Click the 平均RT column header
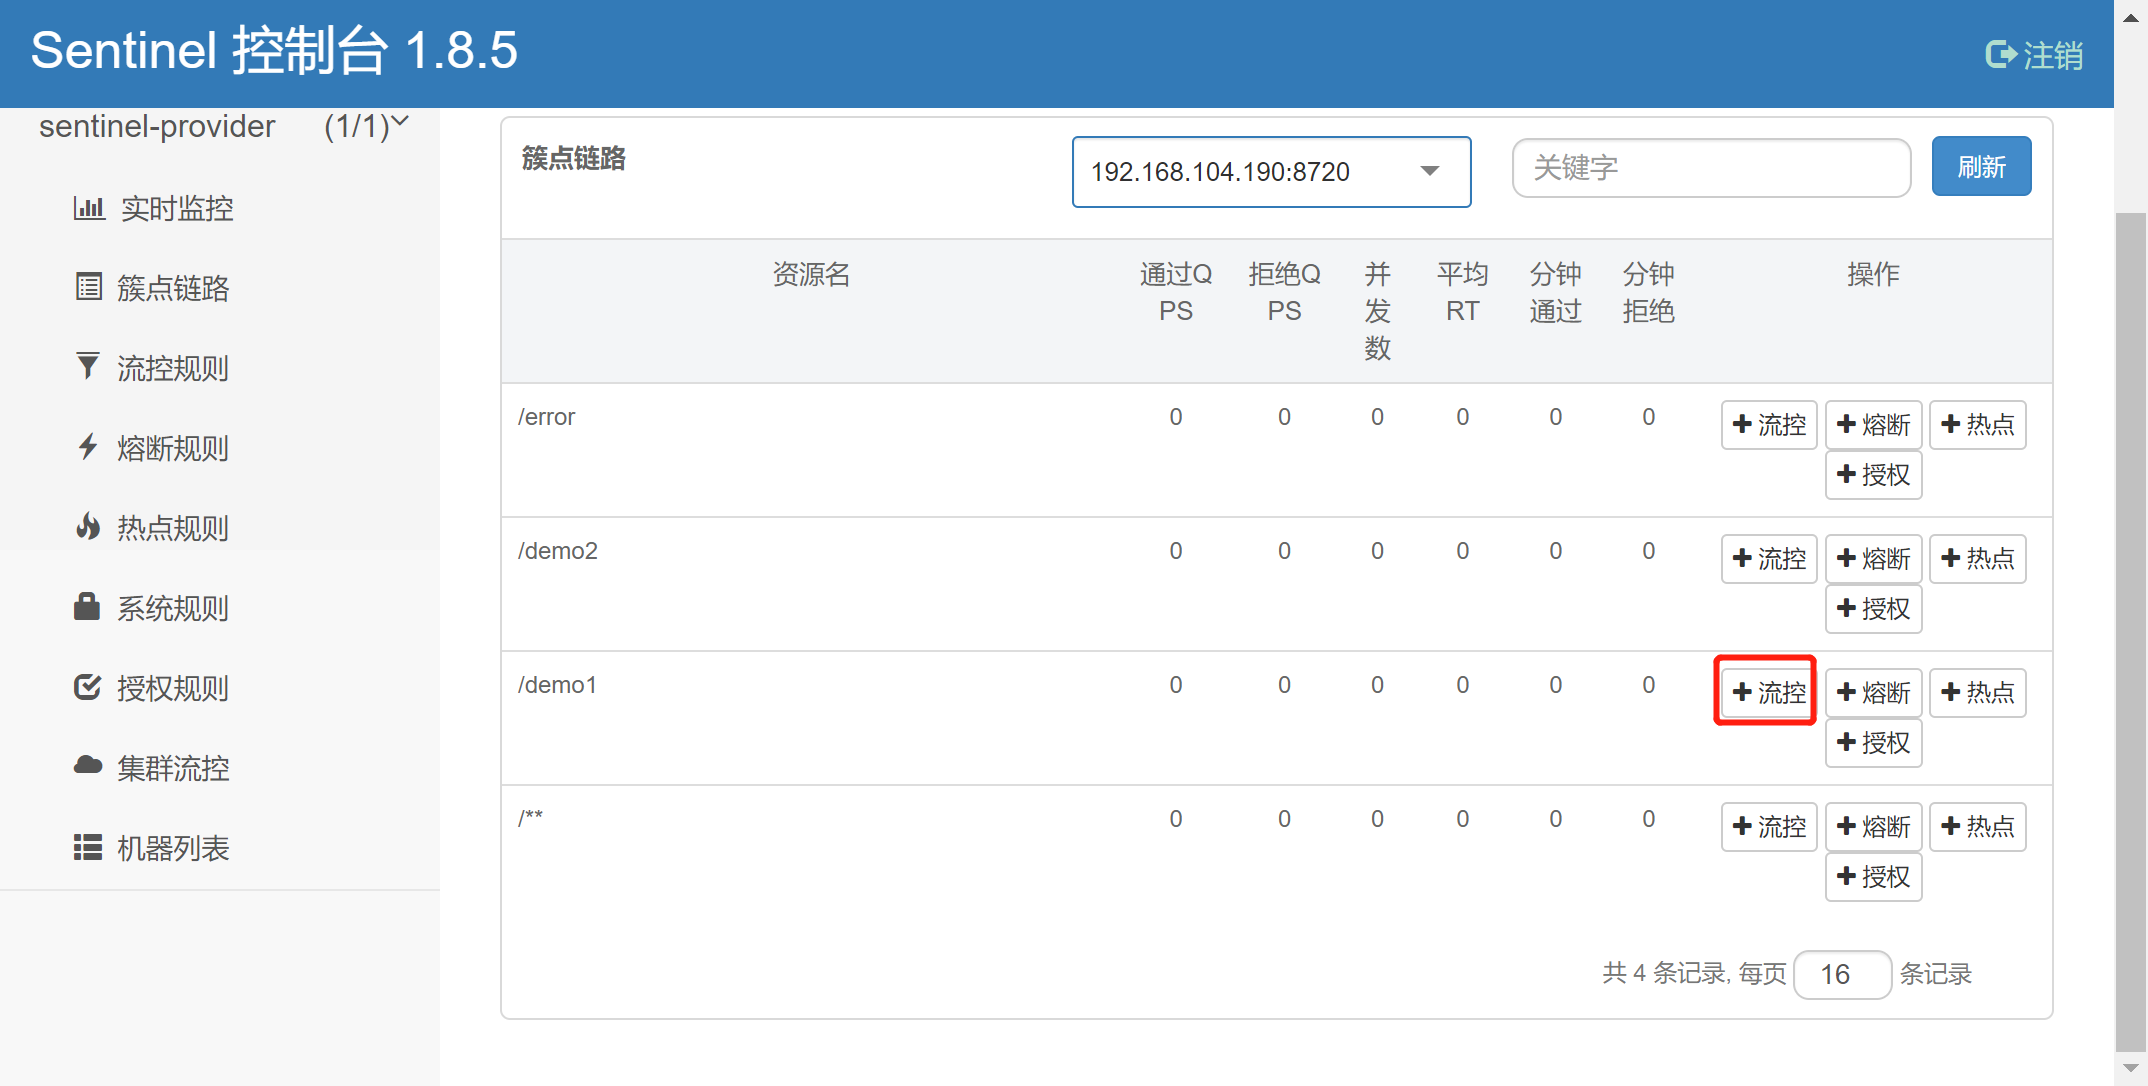 (1462, 292)
